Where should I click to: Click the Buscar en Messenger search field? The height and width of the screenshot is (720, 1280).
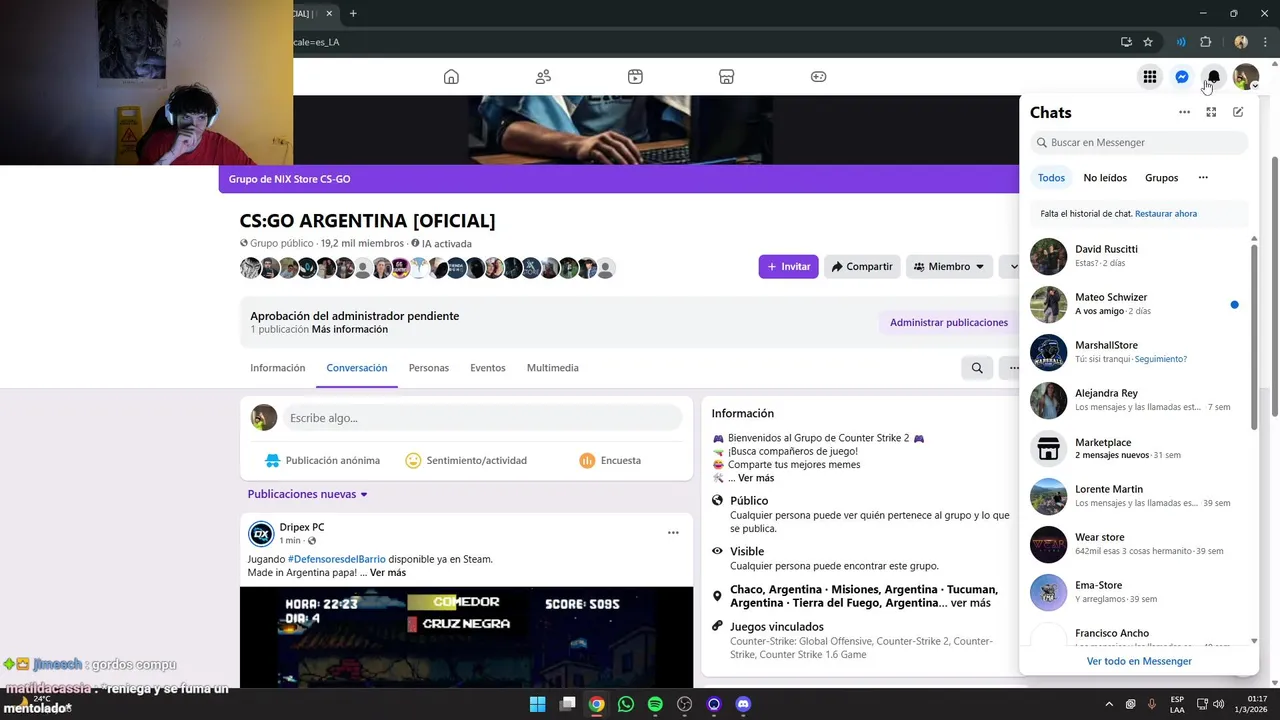point(1139,142)
